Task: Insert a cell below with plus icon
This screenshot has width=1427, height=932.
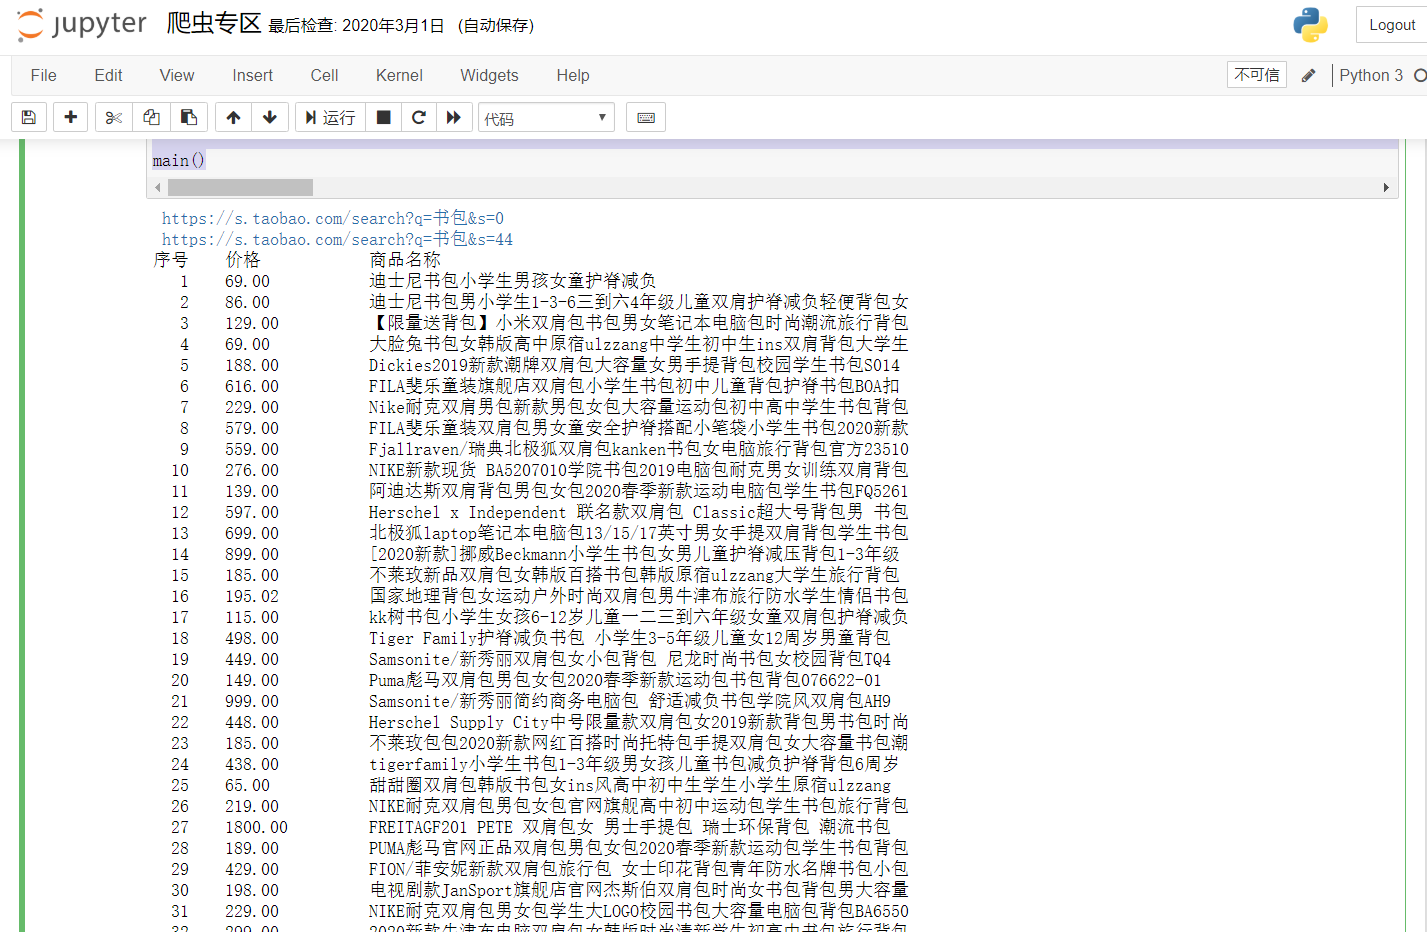Action: coord(70,117)
